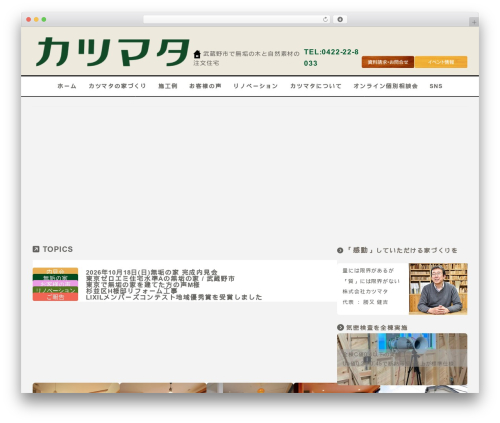
Task: Click 量には限界があるが text line
Action: pos(368,270)
